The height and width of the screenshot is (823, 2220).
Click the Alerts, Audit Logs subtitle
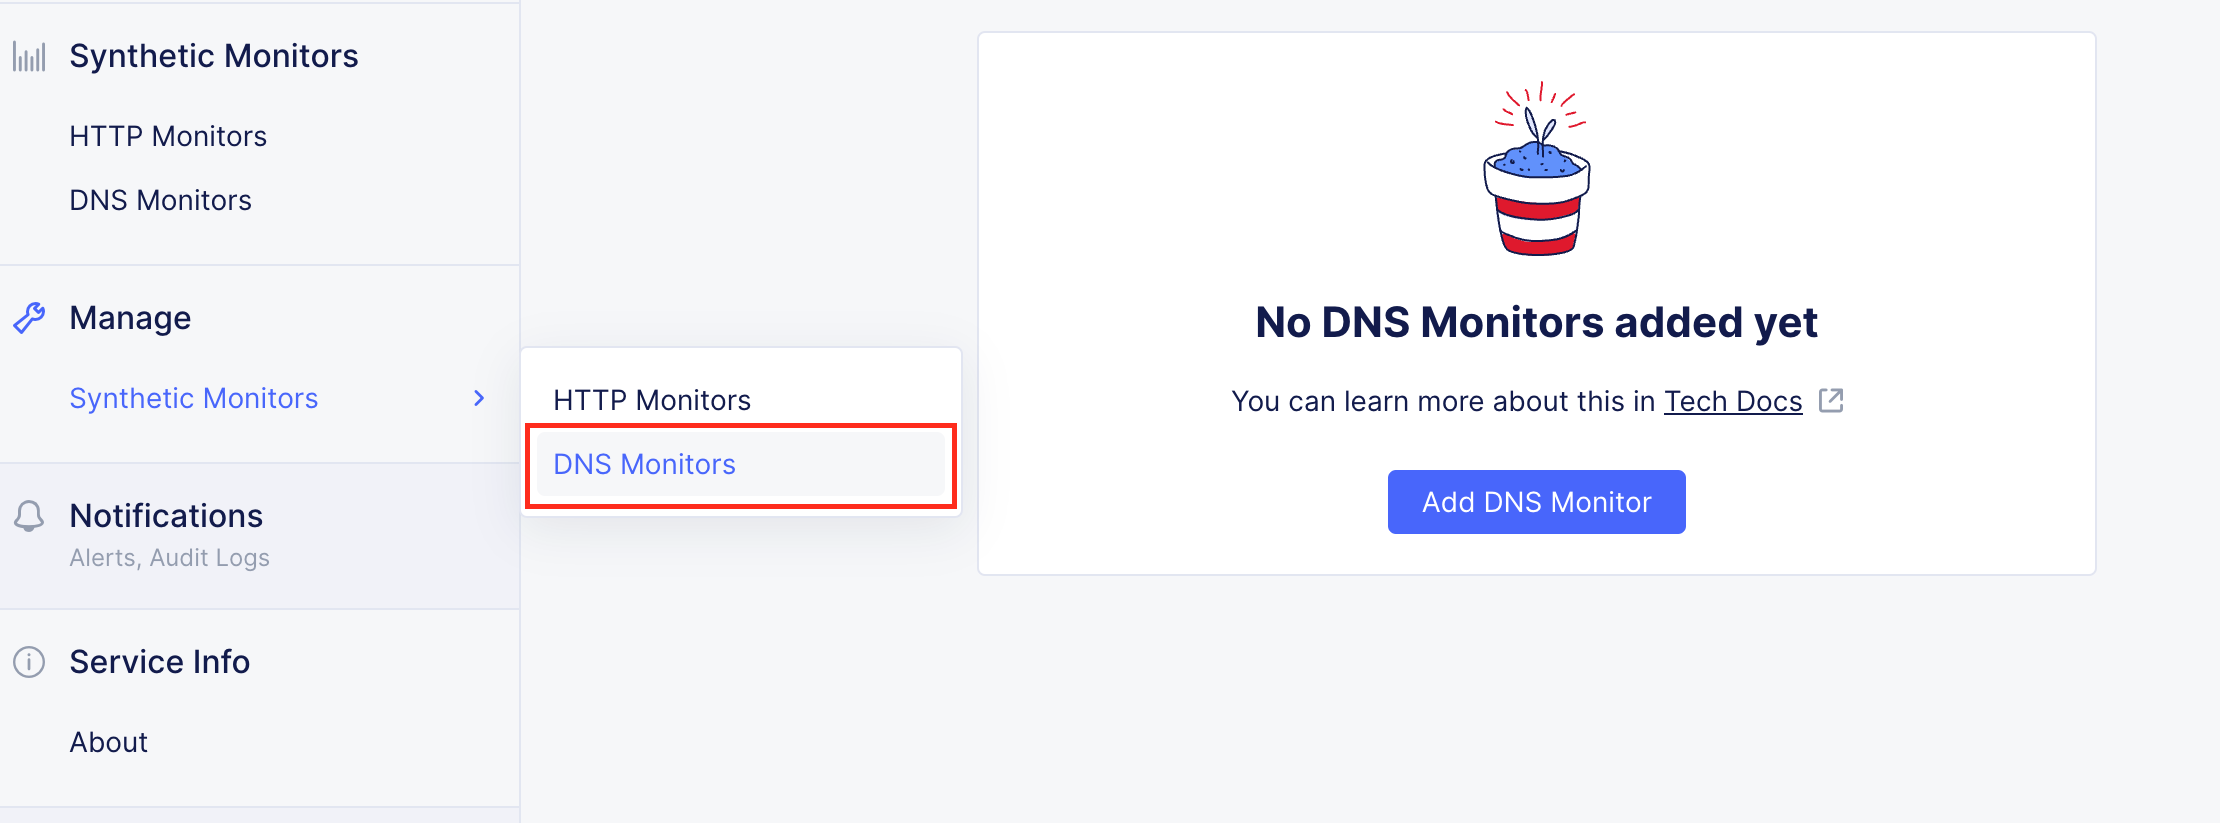pos(170,558)
